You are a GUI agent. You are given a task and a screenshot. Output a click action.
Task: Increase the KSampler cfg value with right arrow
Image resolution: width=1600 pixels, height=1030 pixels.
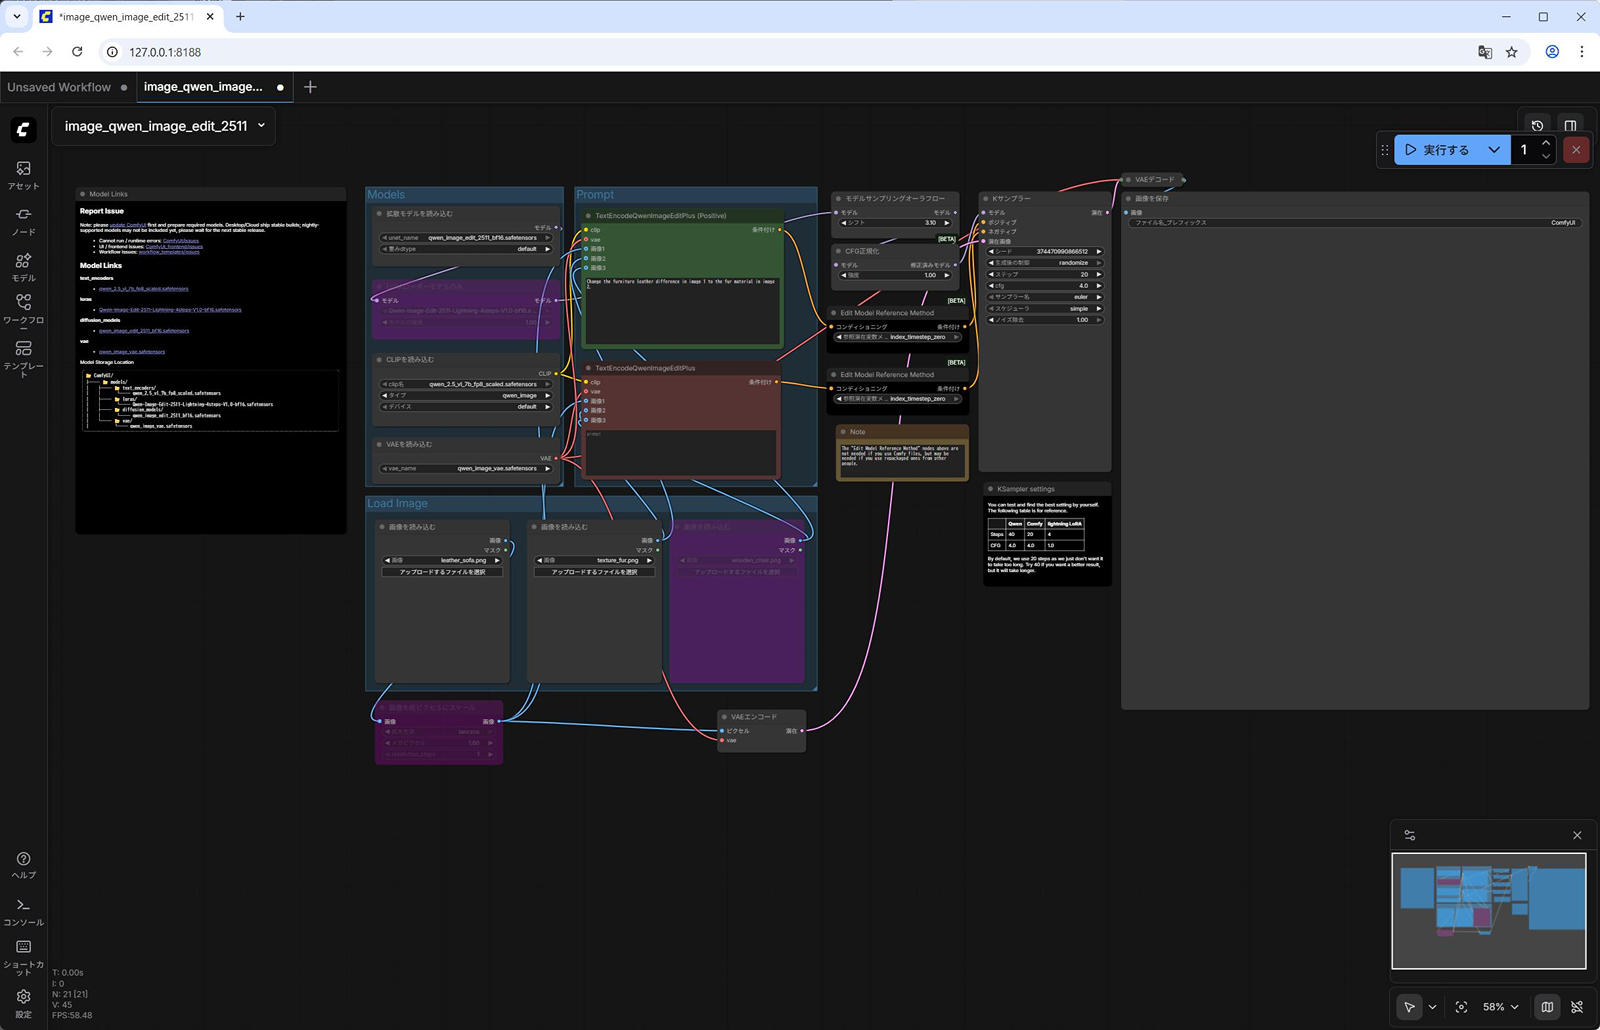[1099, 286]
